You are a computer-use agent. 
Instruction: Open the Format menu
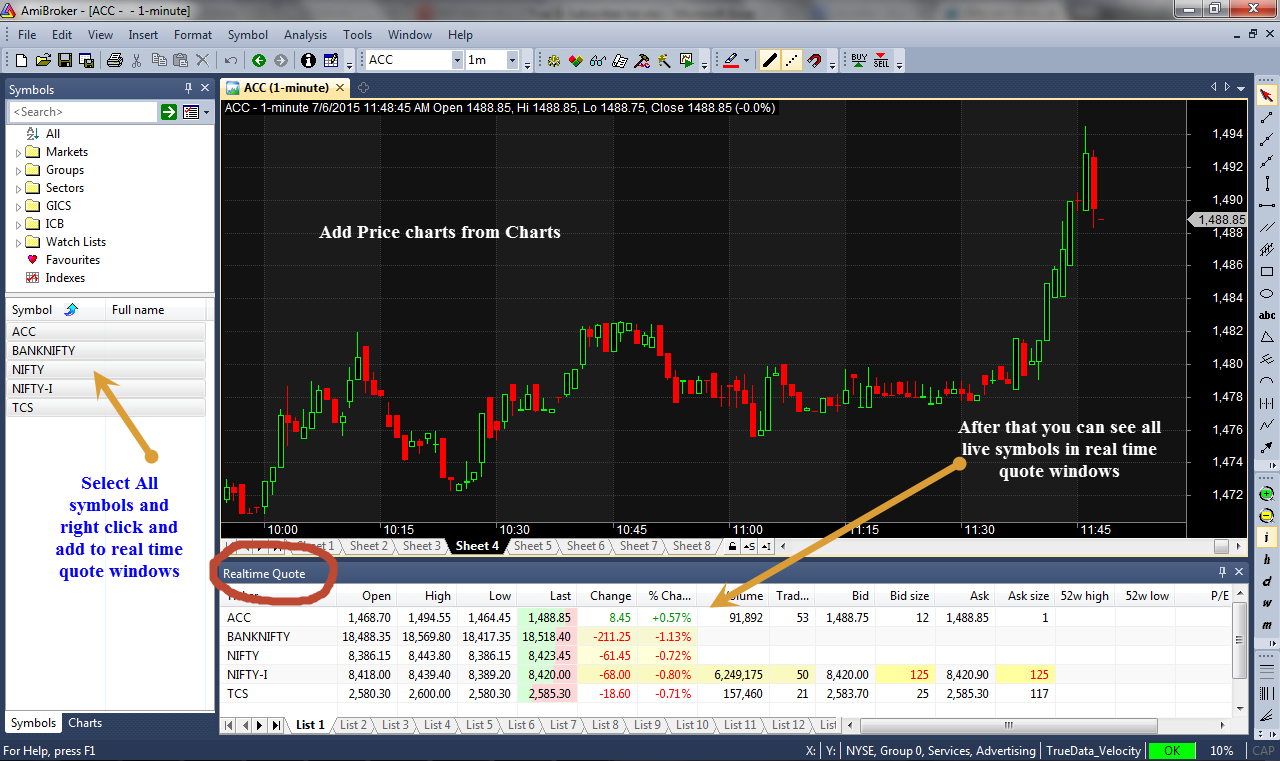193,34
